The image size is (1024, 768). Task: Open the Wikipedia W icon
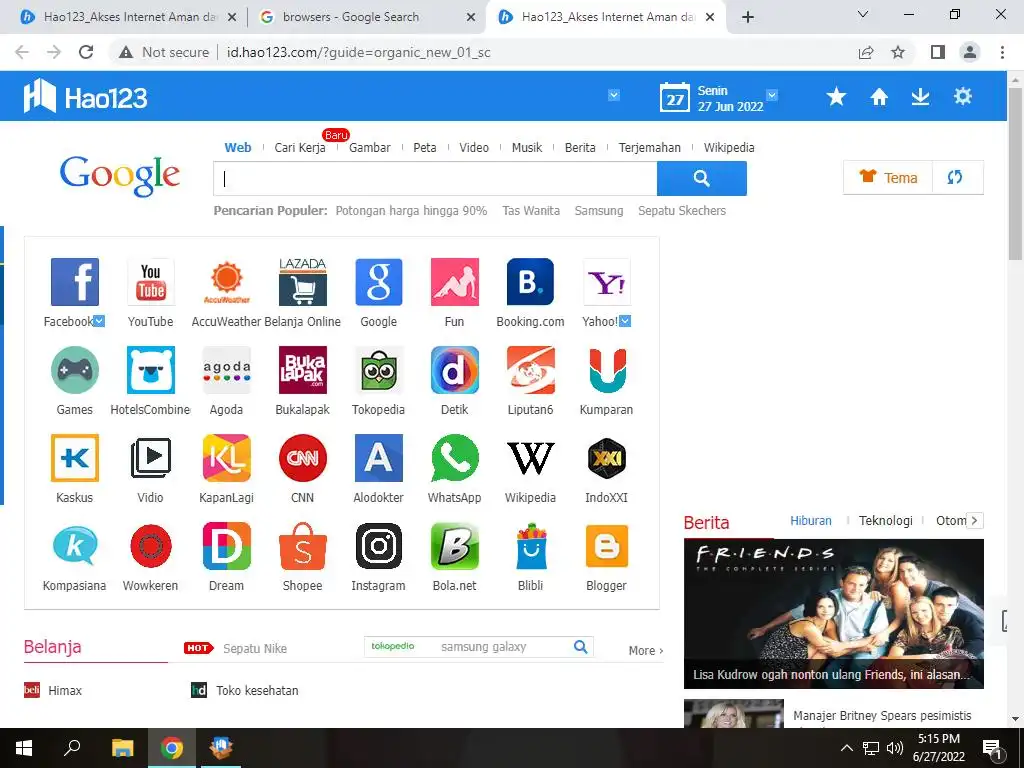530,458
